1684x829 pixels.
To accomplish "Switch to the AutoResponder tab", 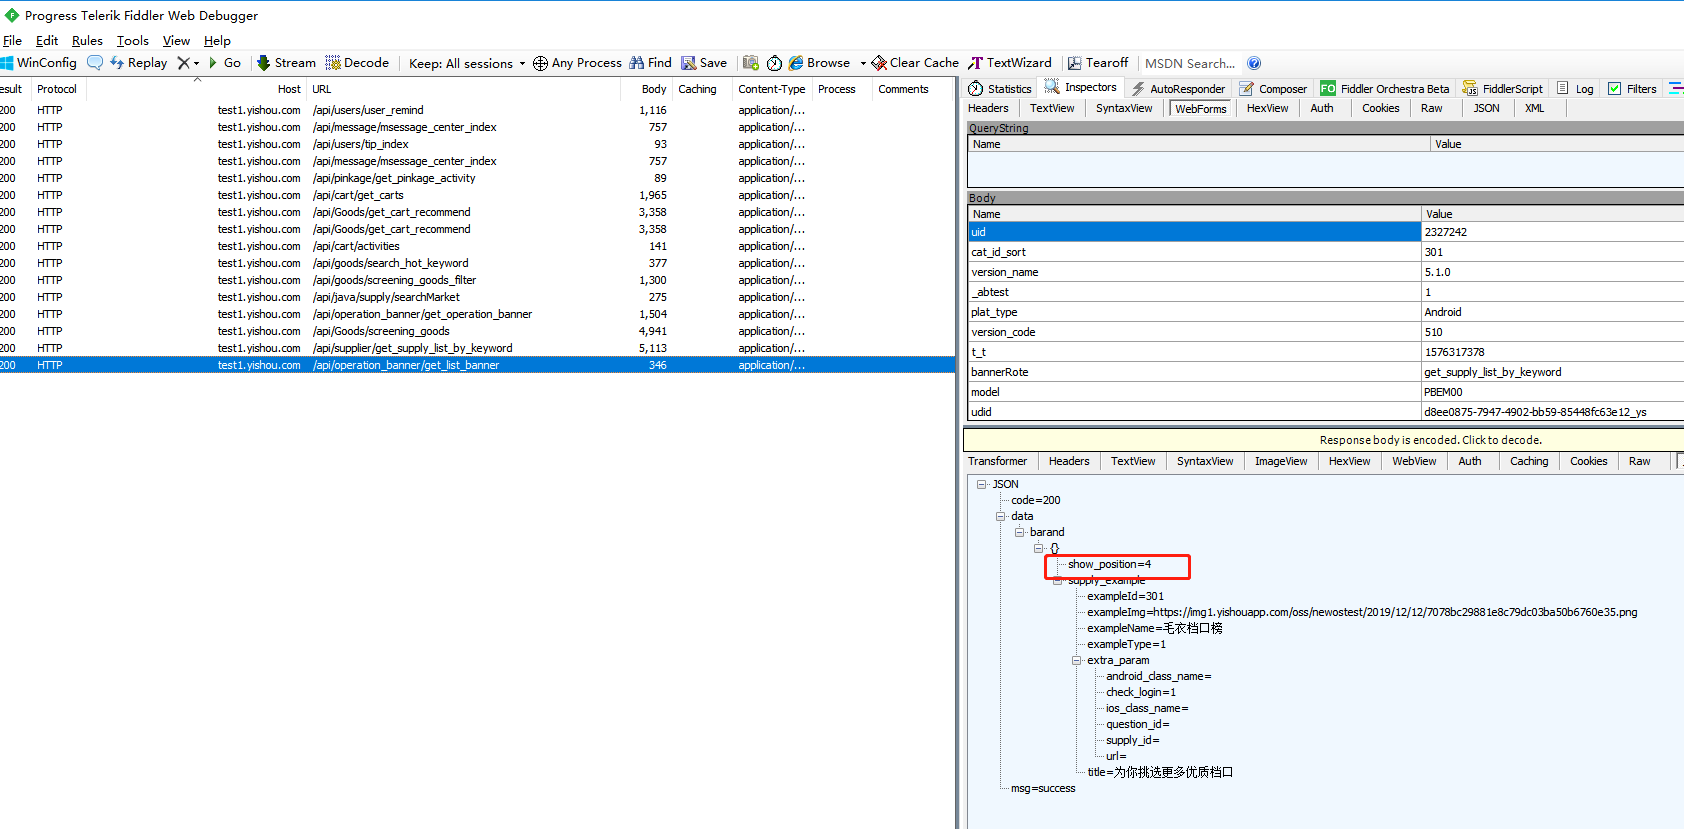I will (1178, 89).
